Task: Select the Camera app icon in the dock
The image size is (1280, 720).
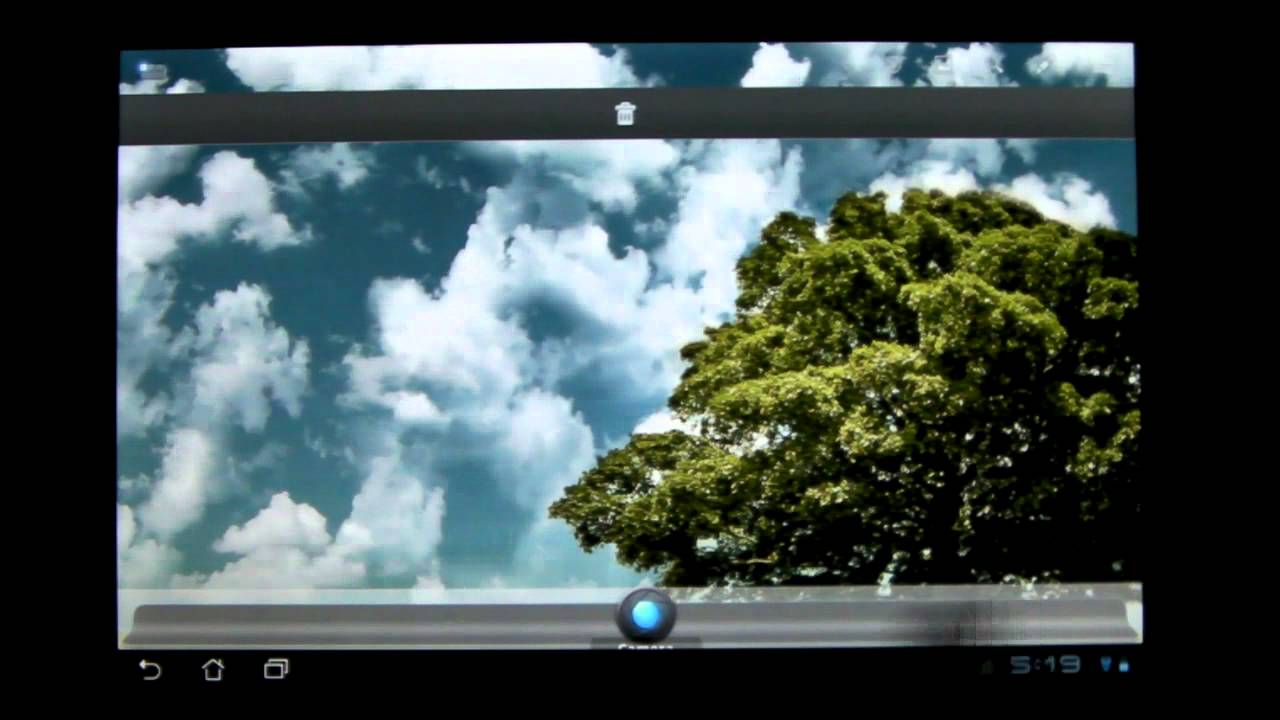Action: point(646,615)
